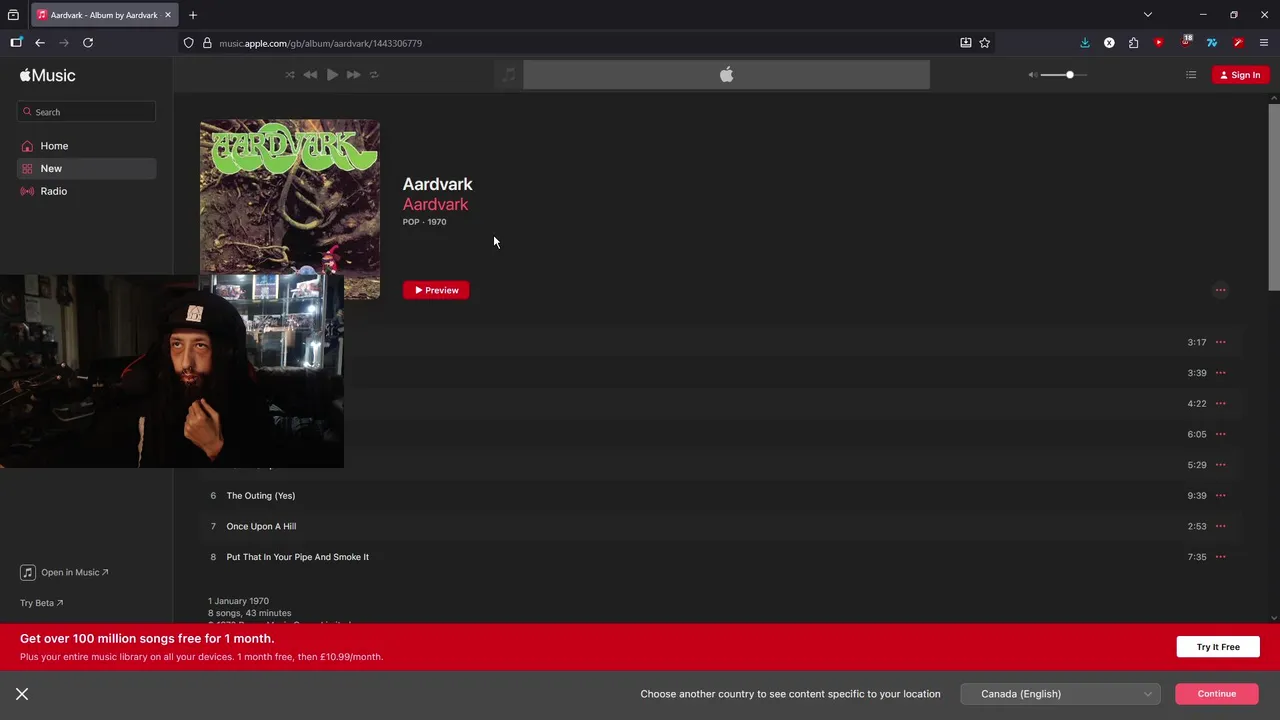
Task: Click the Try It Free button
Action: (x=1218, y=647)
